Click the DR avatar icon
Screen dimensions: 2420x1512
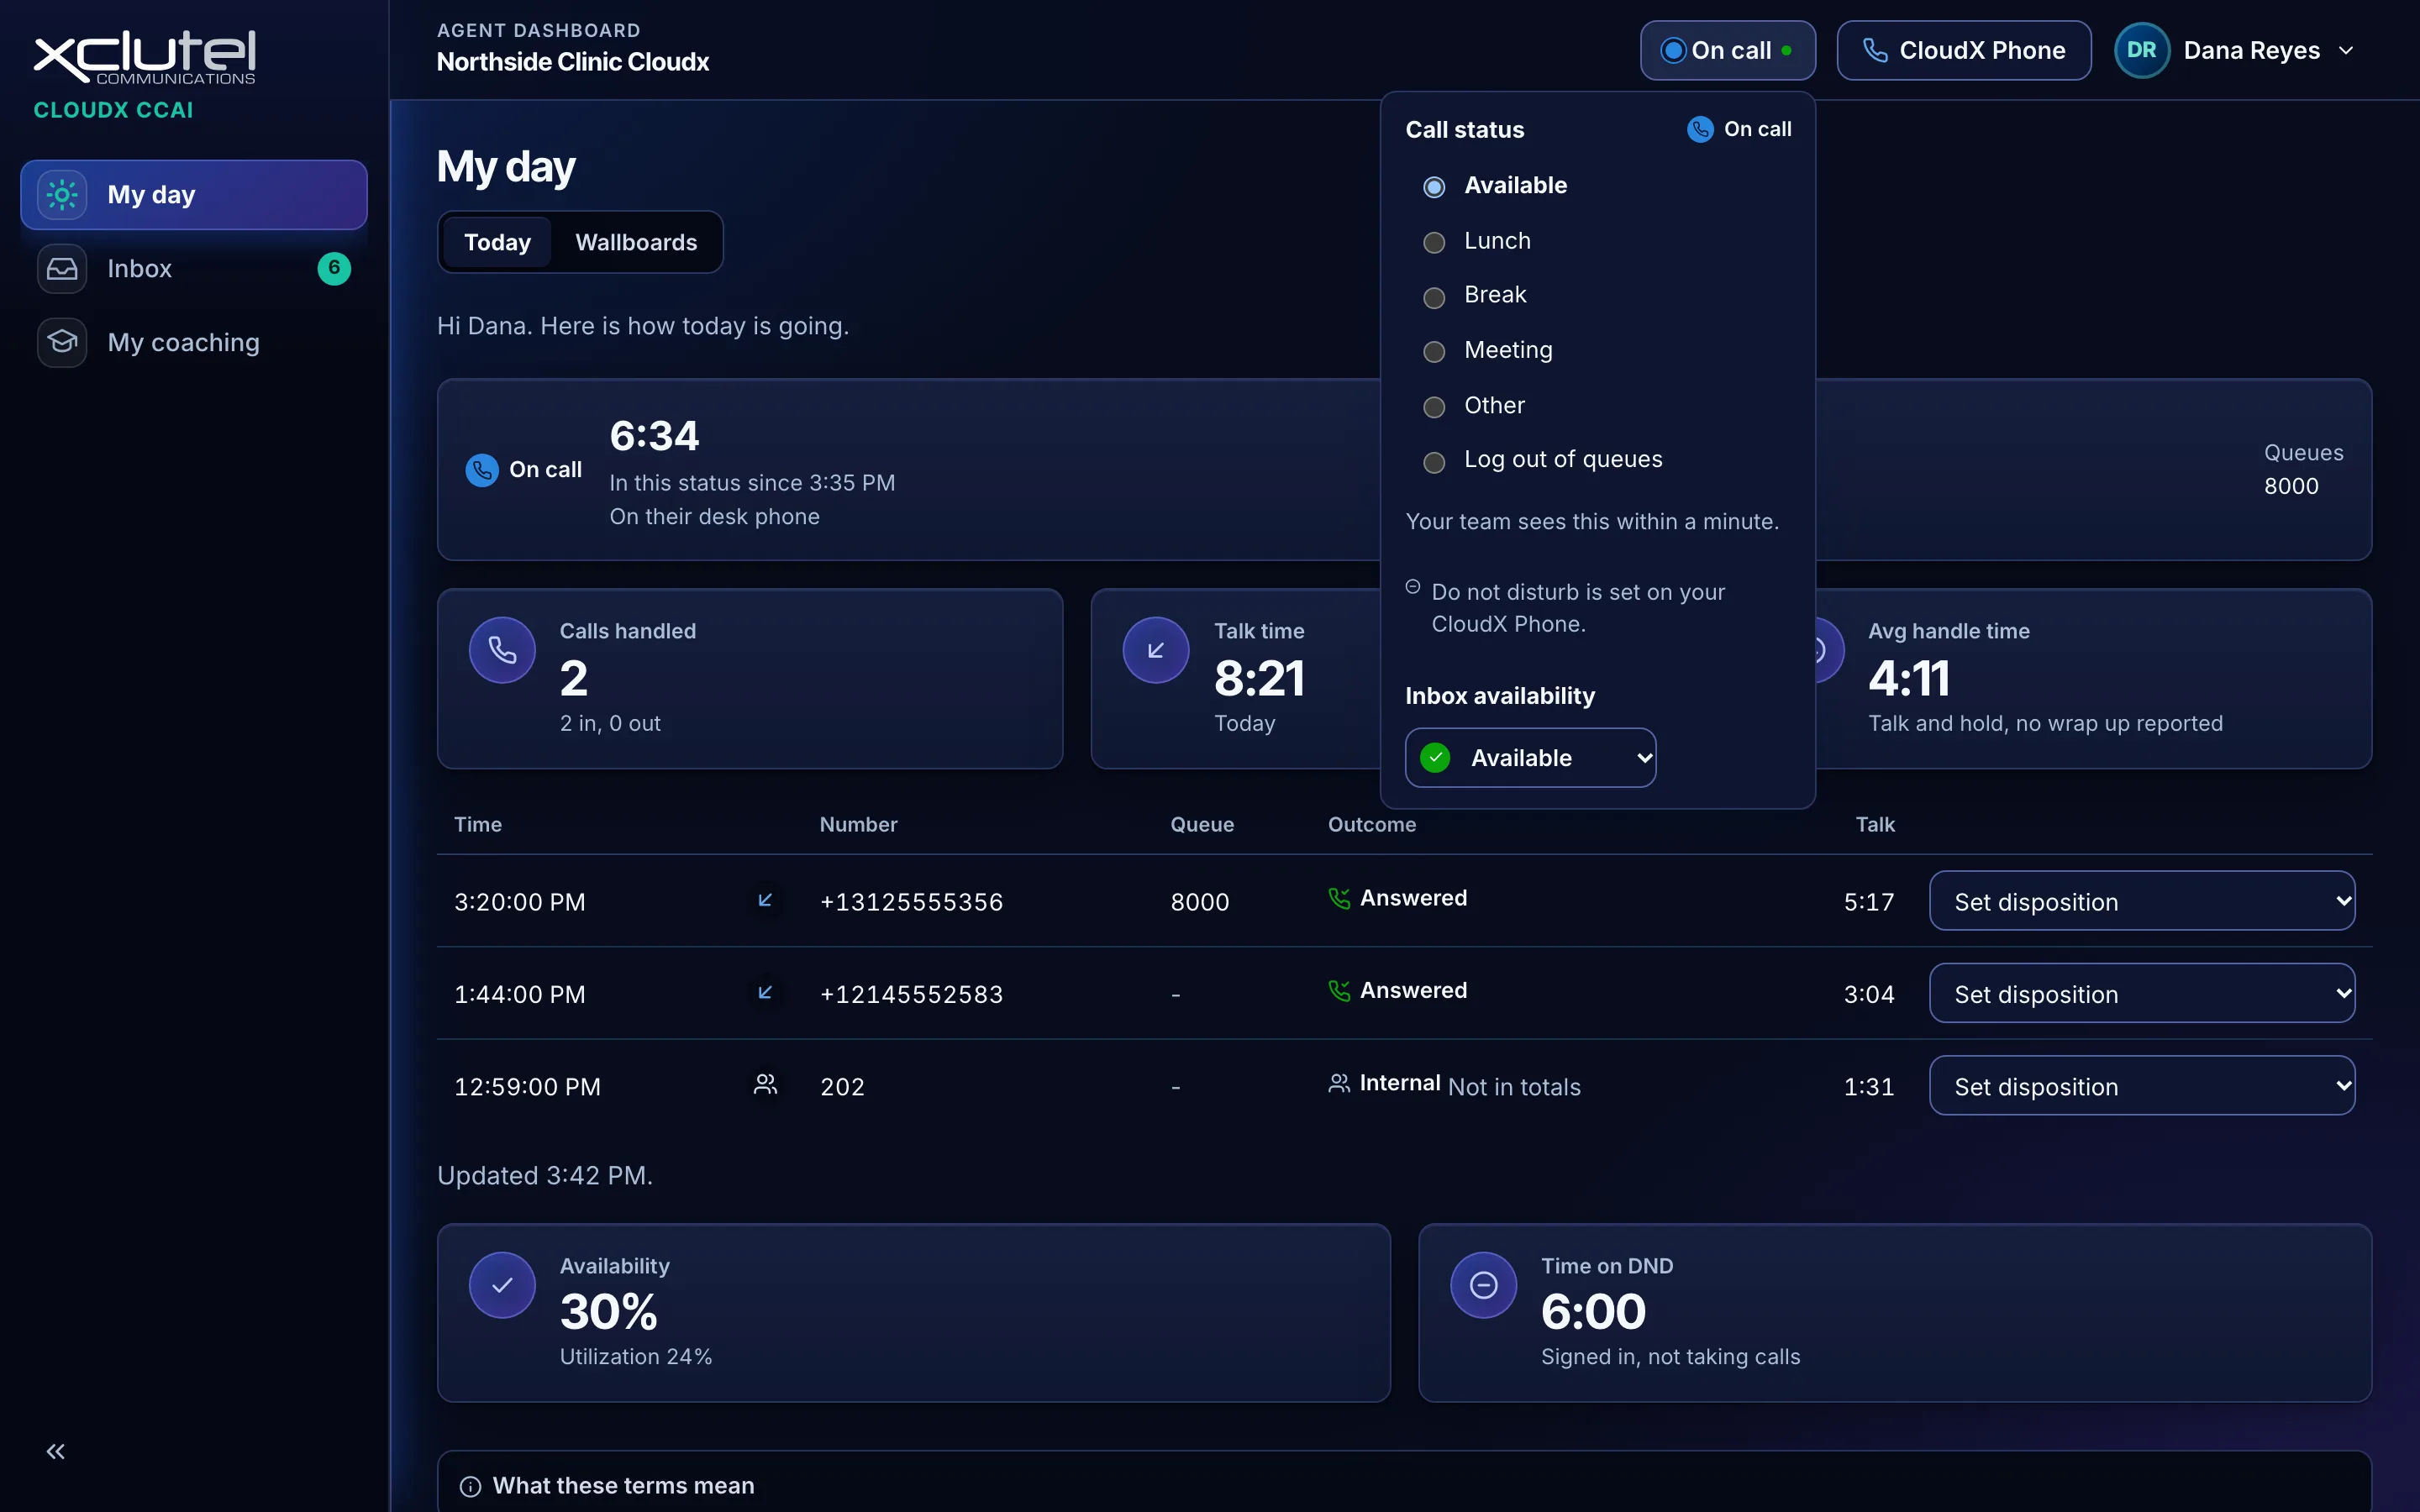click(2141, 50)
